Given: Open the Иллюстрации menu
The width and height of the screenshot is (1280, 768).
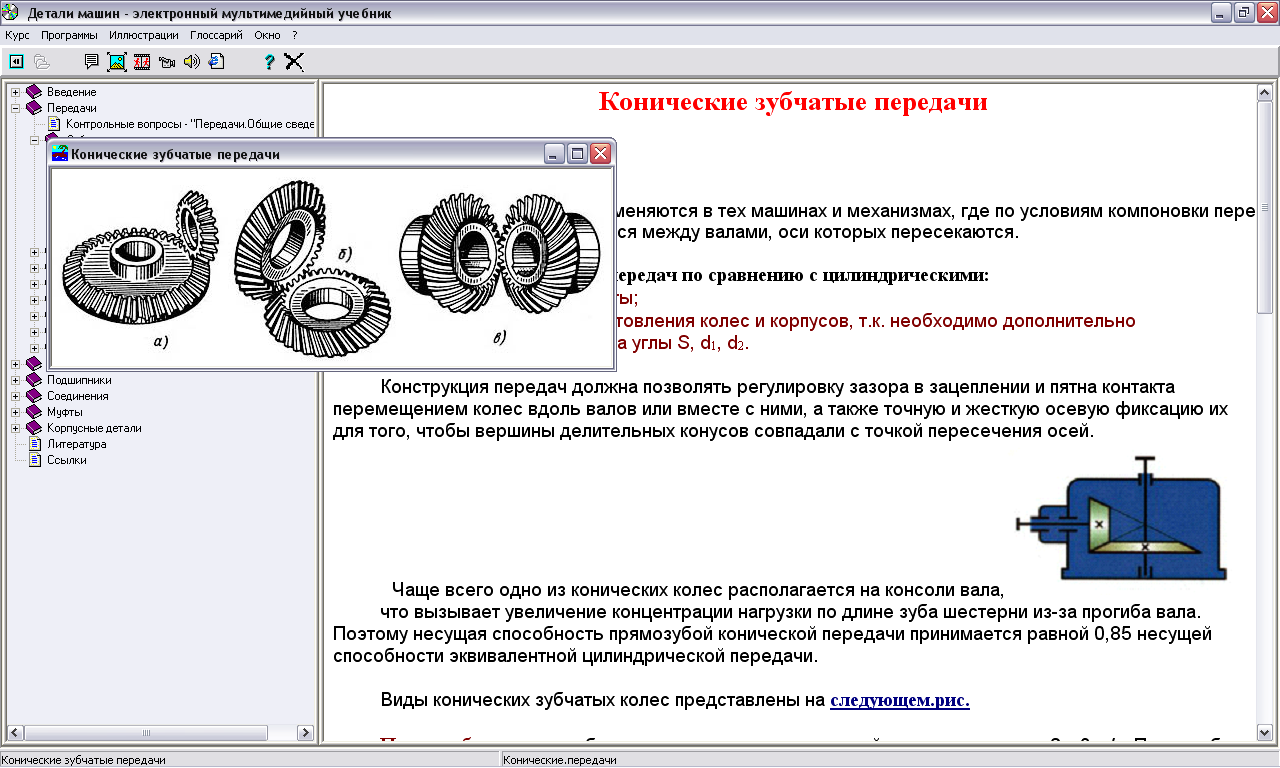Looking at the screenshot, I should click(x=144, y=35).
